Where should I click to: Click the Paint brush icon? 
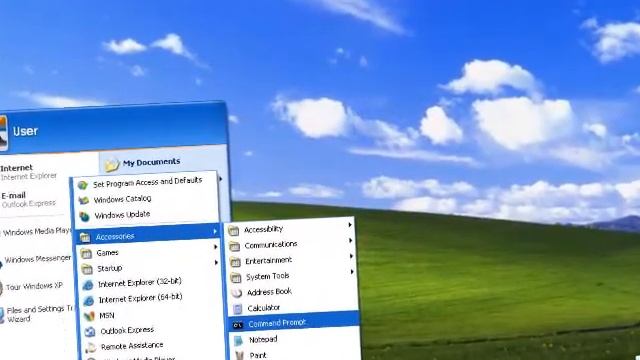[x=240, y=356]
